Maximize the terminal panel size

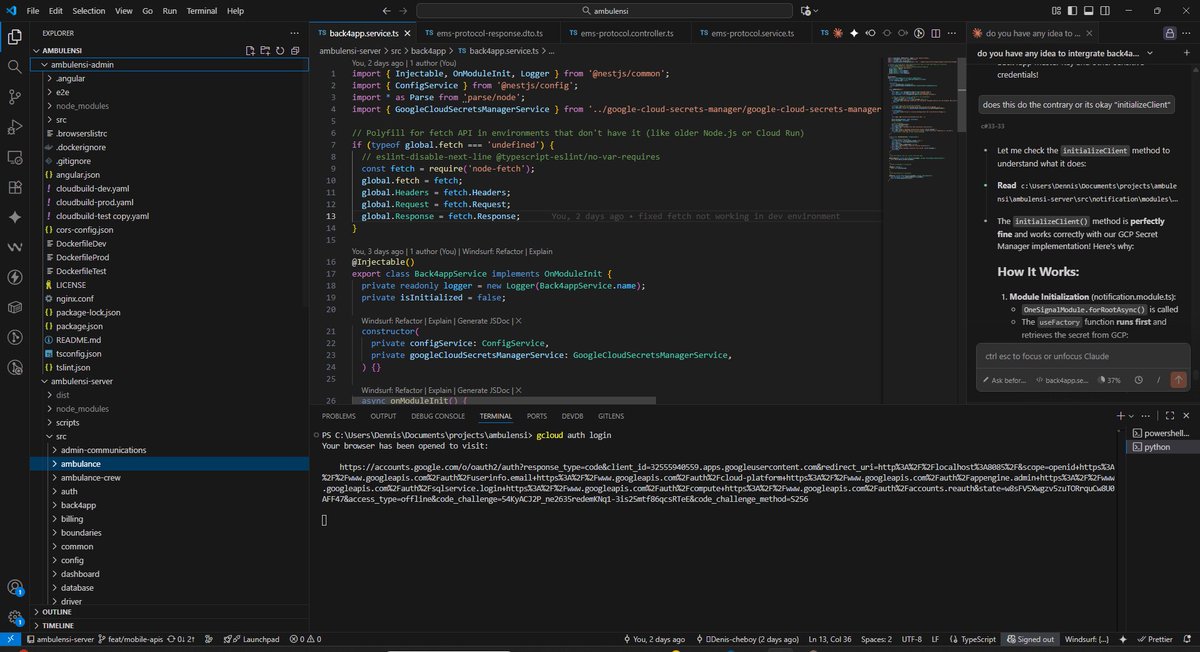1168,415
